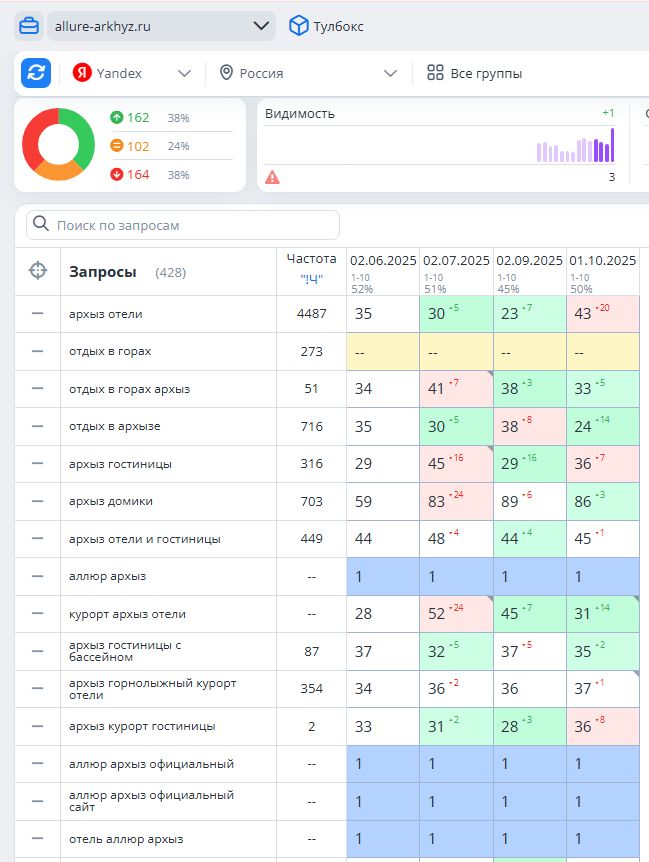
Task: Click the blue refresh data button
Action: coord(37,73)
